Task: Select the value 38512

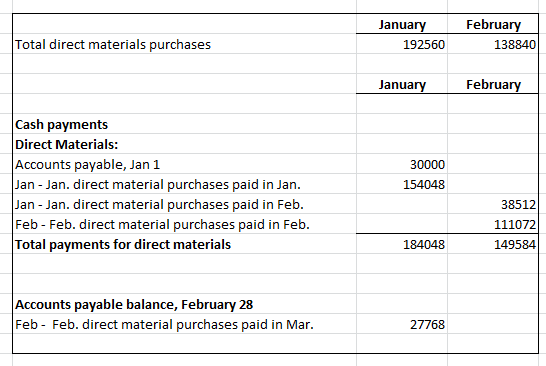Action: (518, 204)
